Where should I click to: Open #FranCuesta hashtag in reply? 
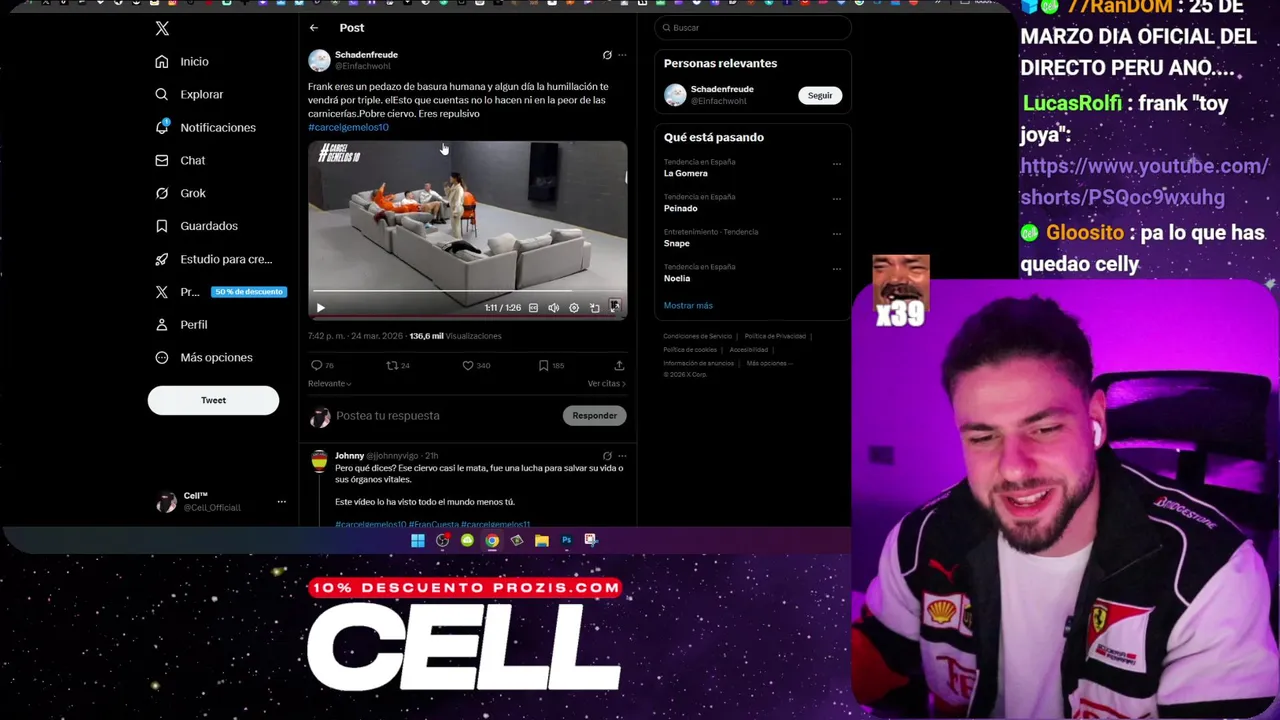(434, 523)
